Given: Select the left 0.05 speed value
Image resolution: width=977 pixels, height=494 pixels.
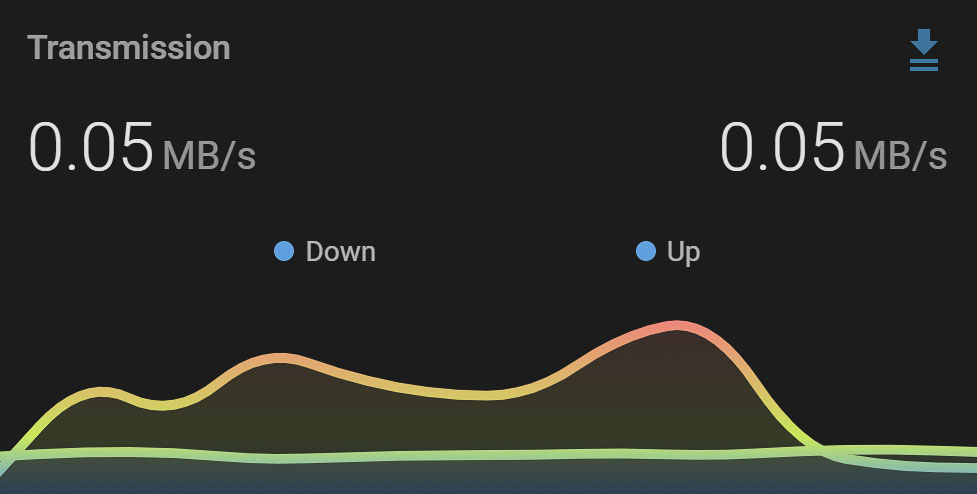Looking at the screenshot, I should [x=91, y=147].
